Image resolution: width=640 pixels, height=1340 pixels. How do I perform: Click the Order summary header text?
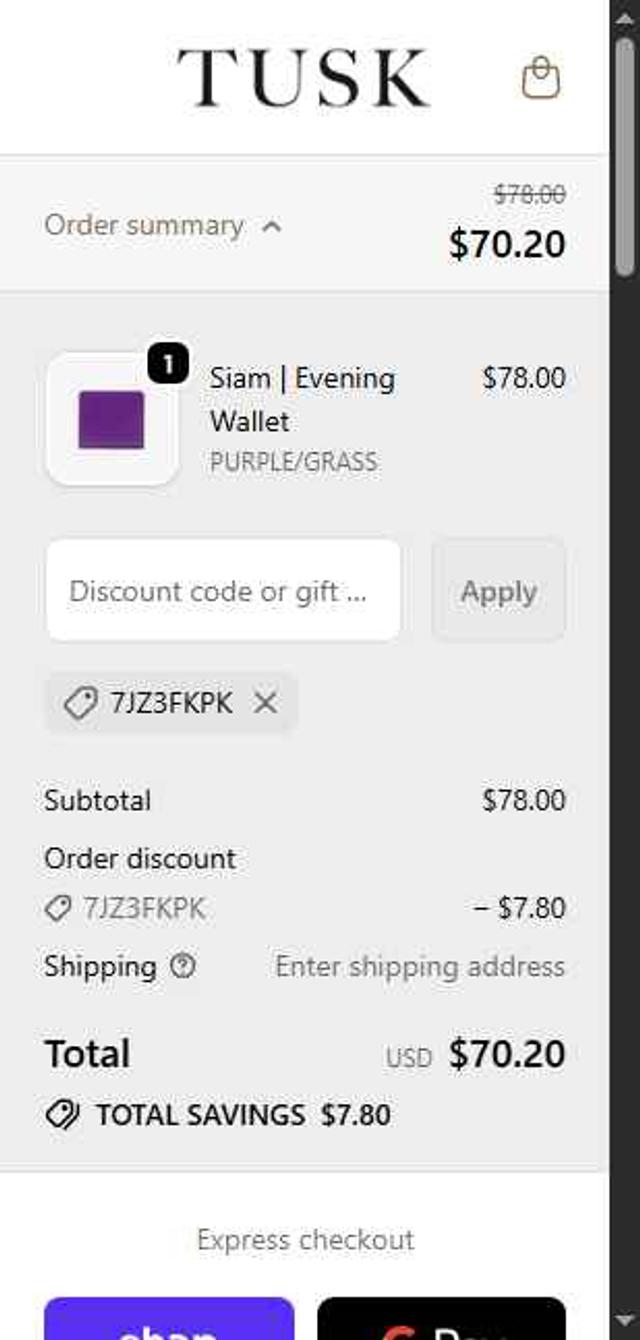point(144,226)
